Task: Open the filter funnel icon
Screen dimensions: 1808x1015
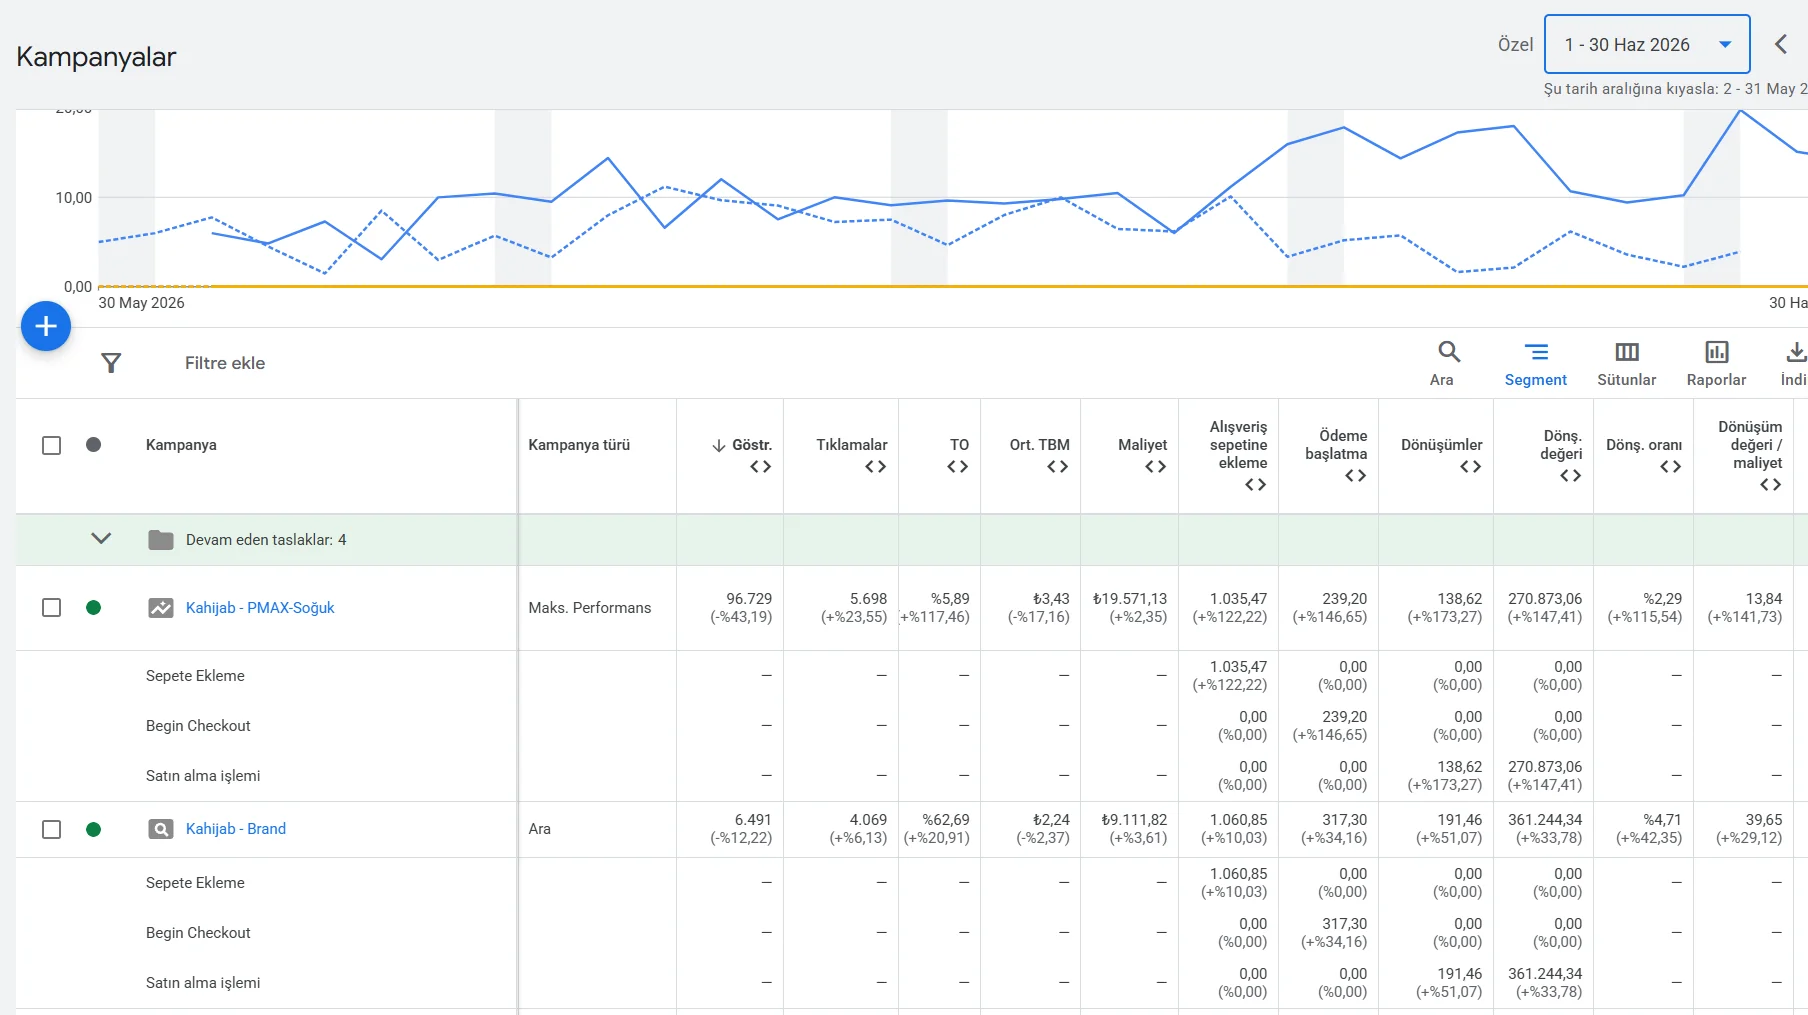Action: (x=111, y=363)
